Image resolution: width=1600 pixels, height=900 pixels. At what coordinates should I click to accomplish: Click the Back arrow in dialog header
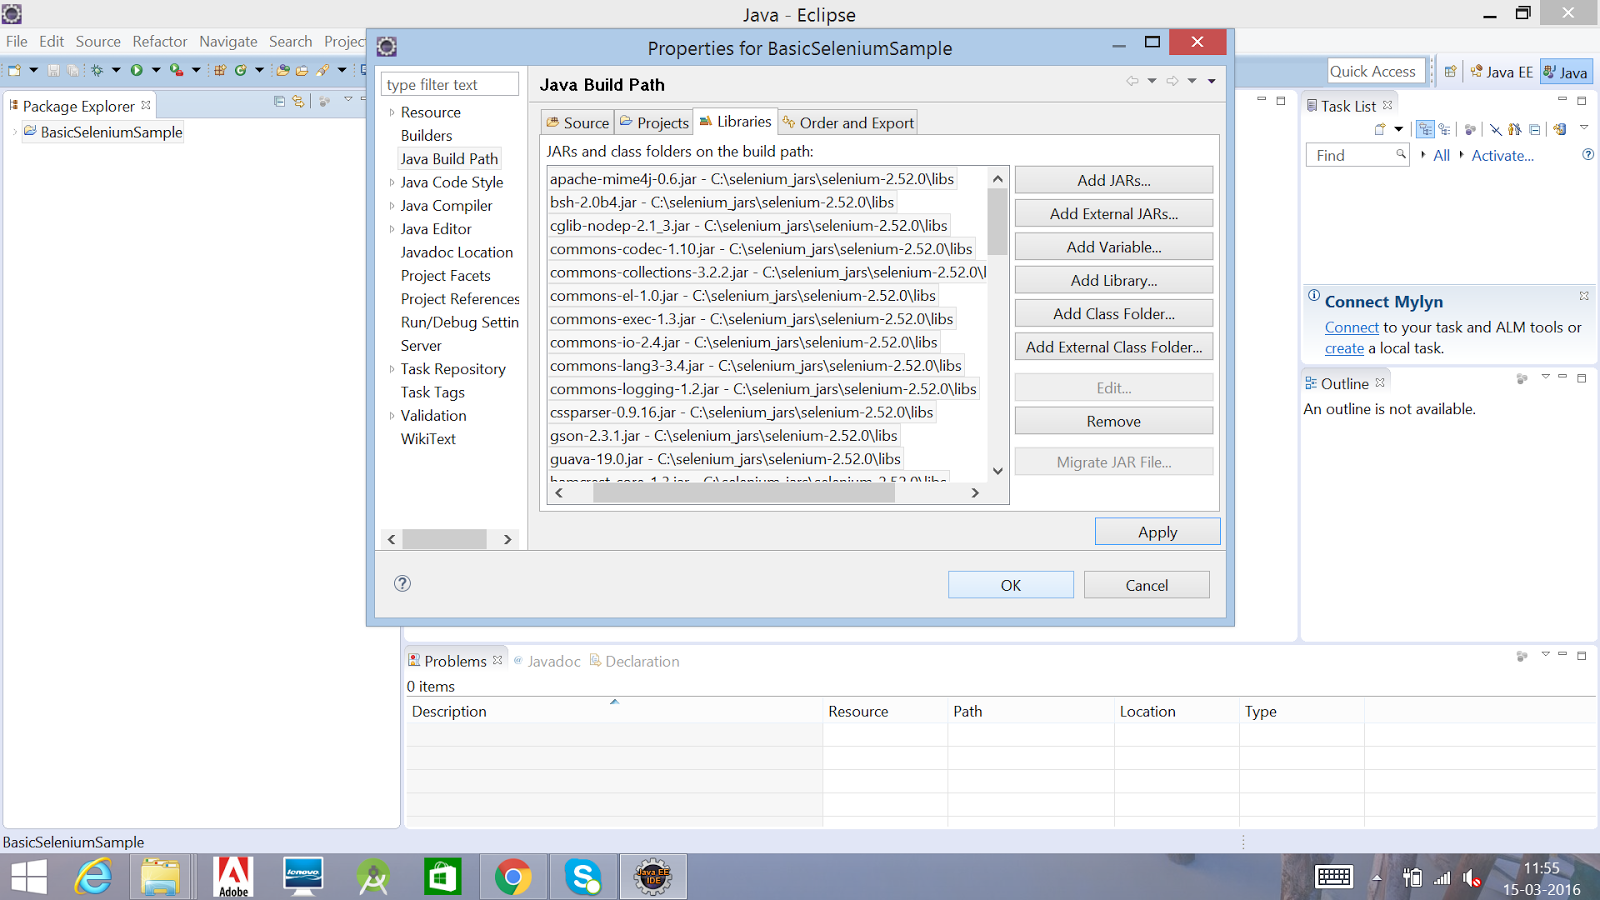[x=1132, y=81]
